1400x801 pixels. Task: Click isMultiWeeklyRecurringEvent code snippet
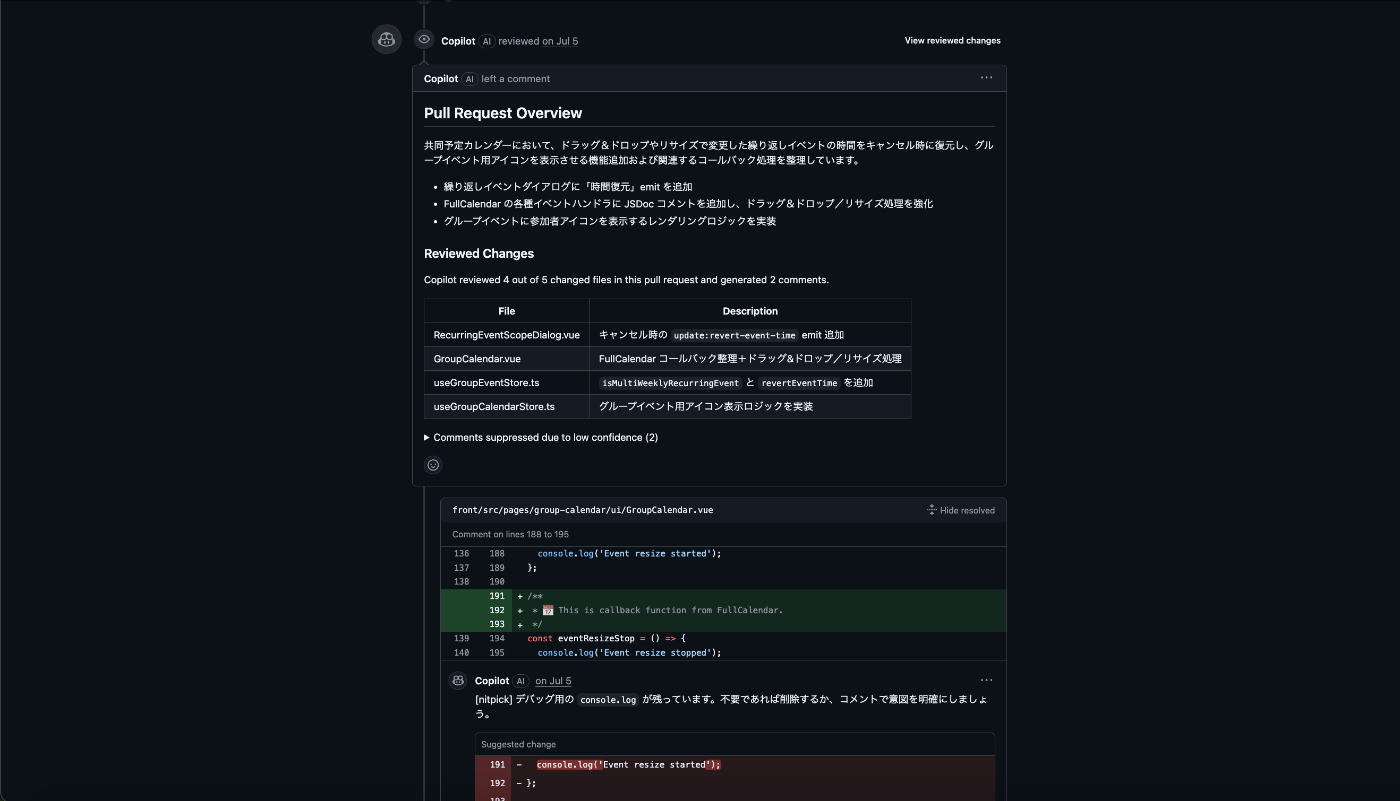[670, 383]
